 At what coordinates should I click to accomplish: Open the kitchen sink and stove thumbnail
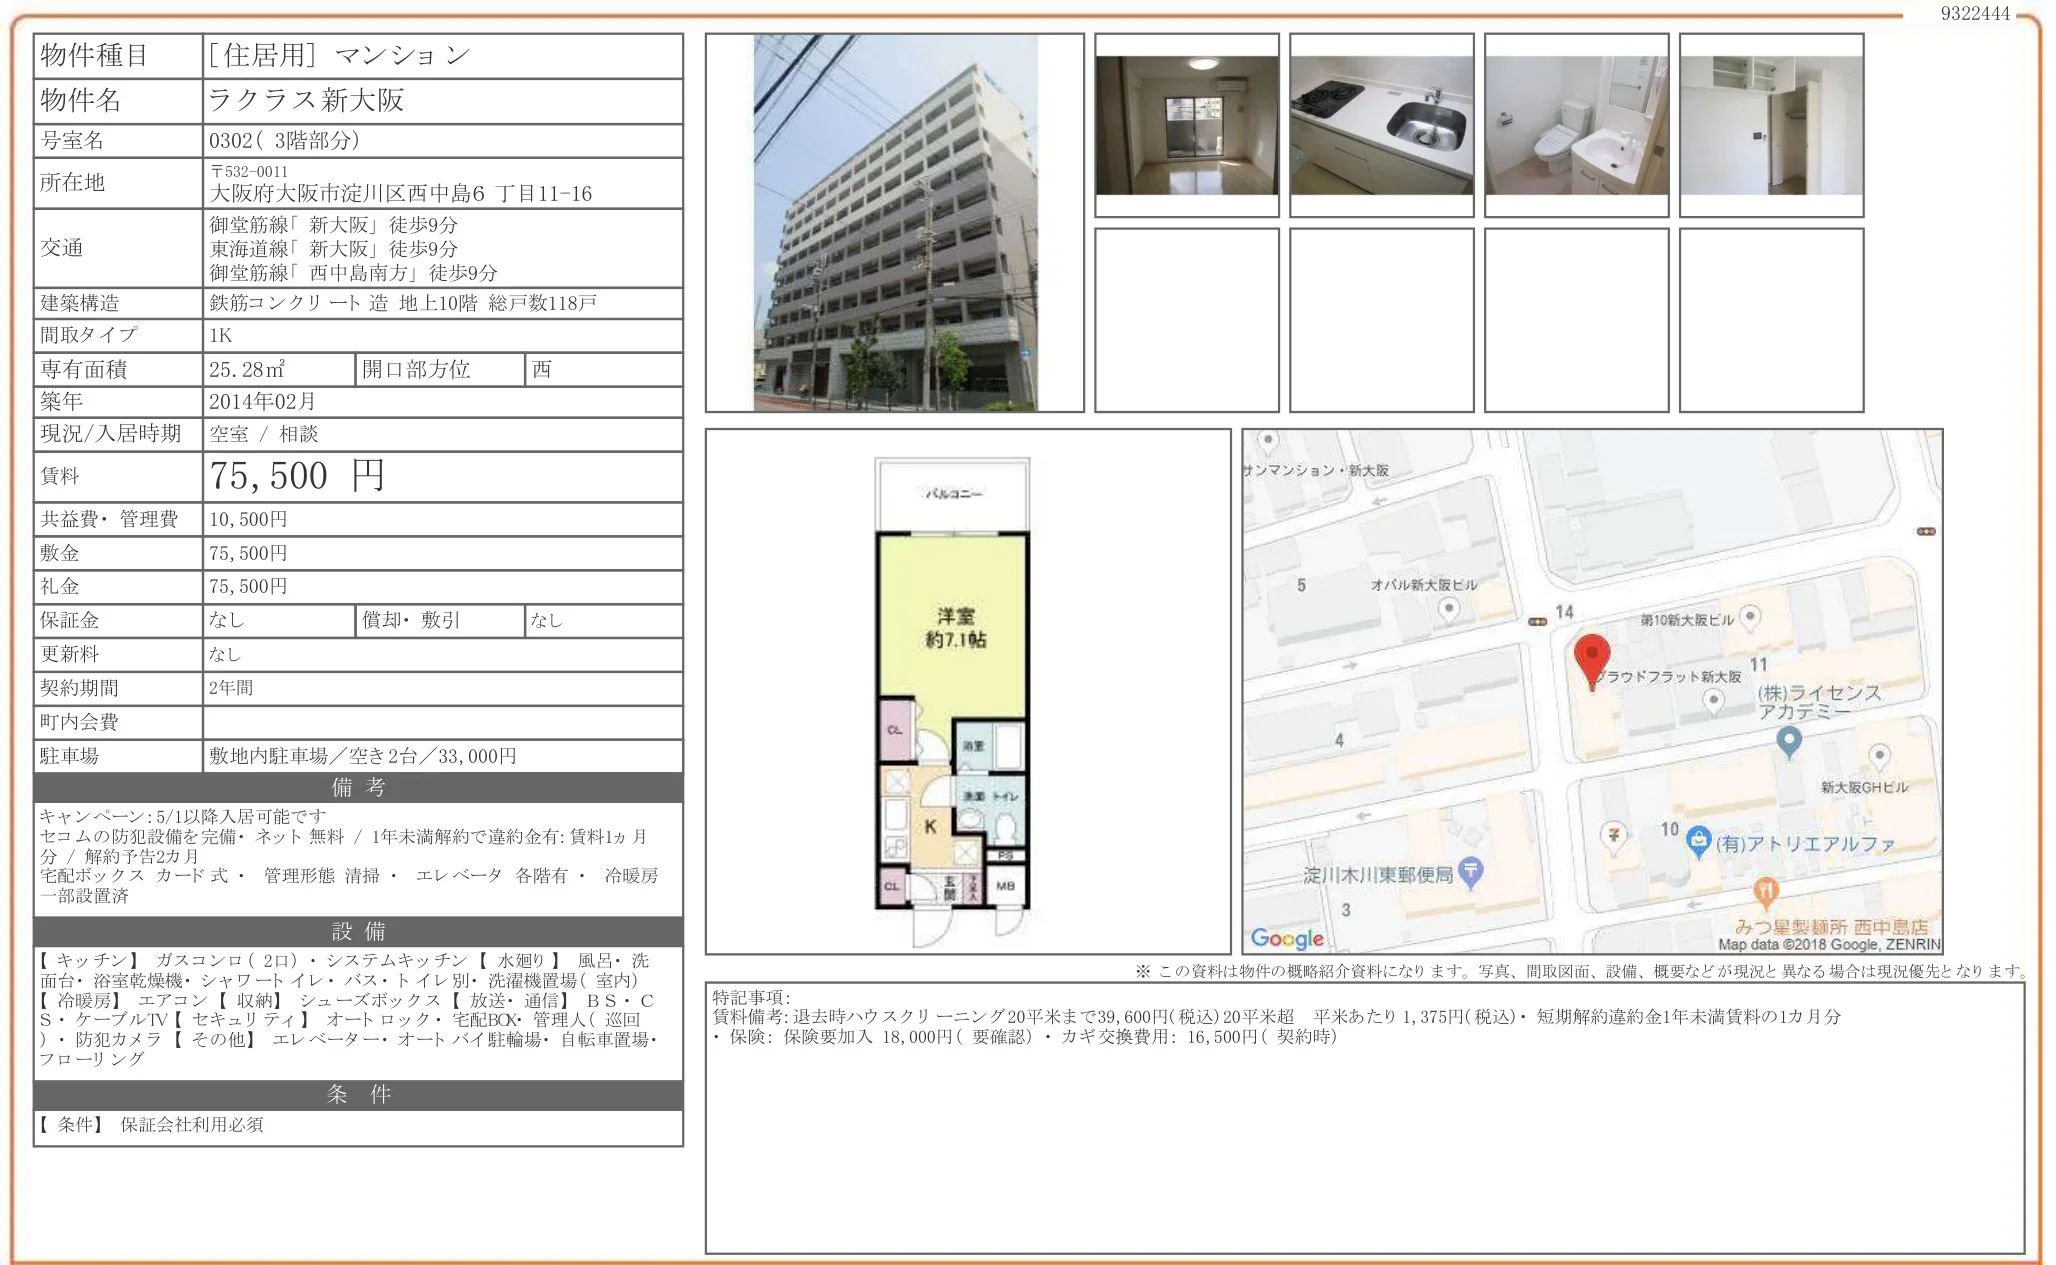point(1381,125)
